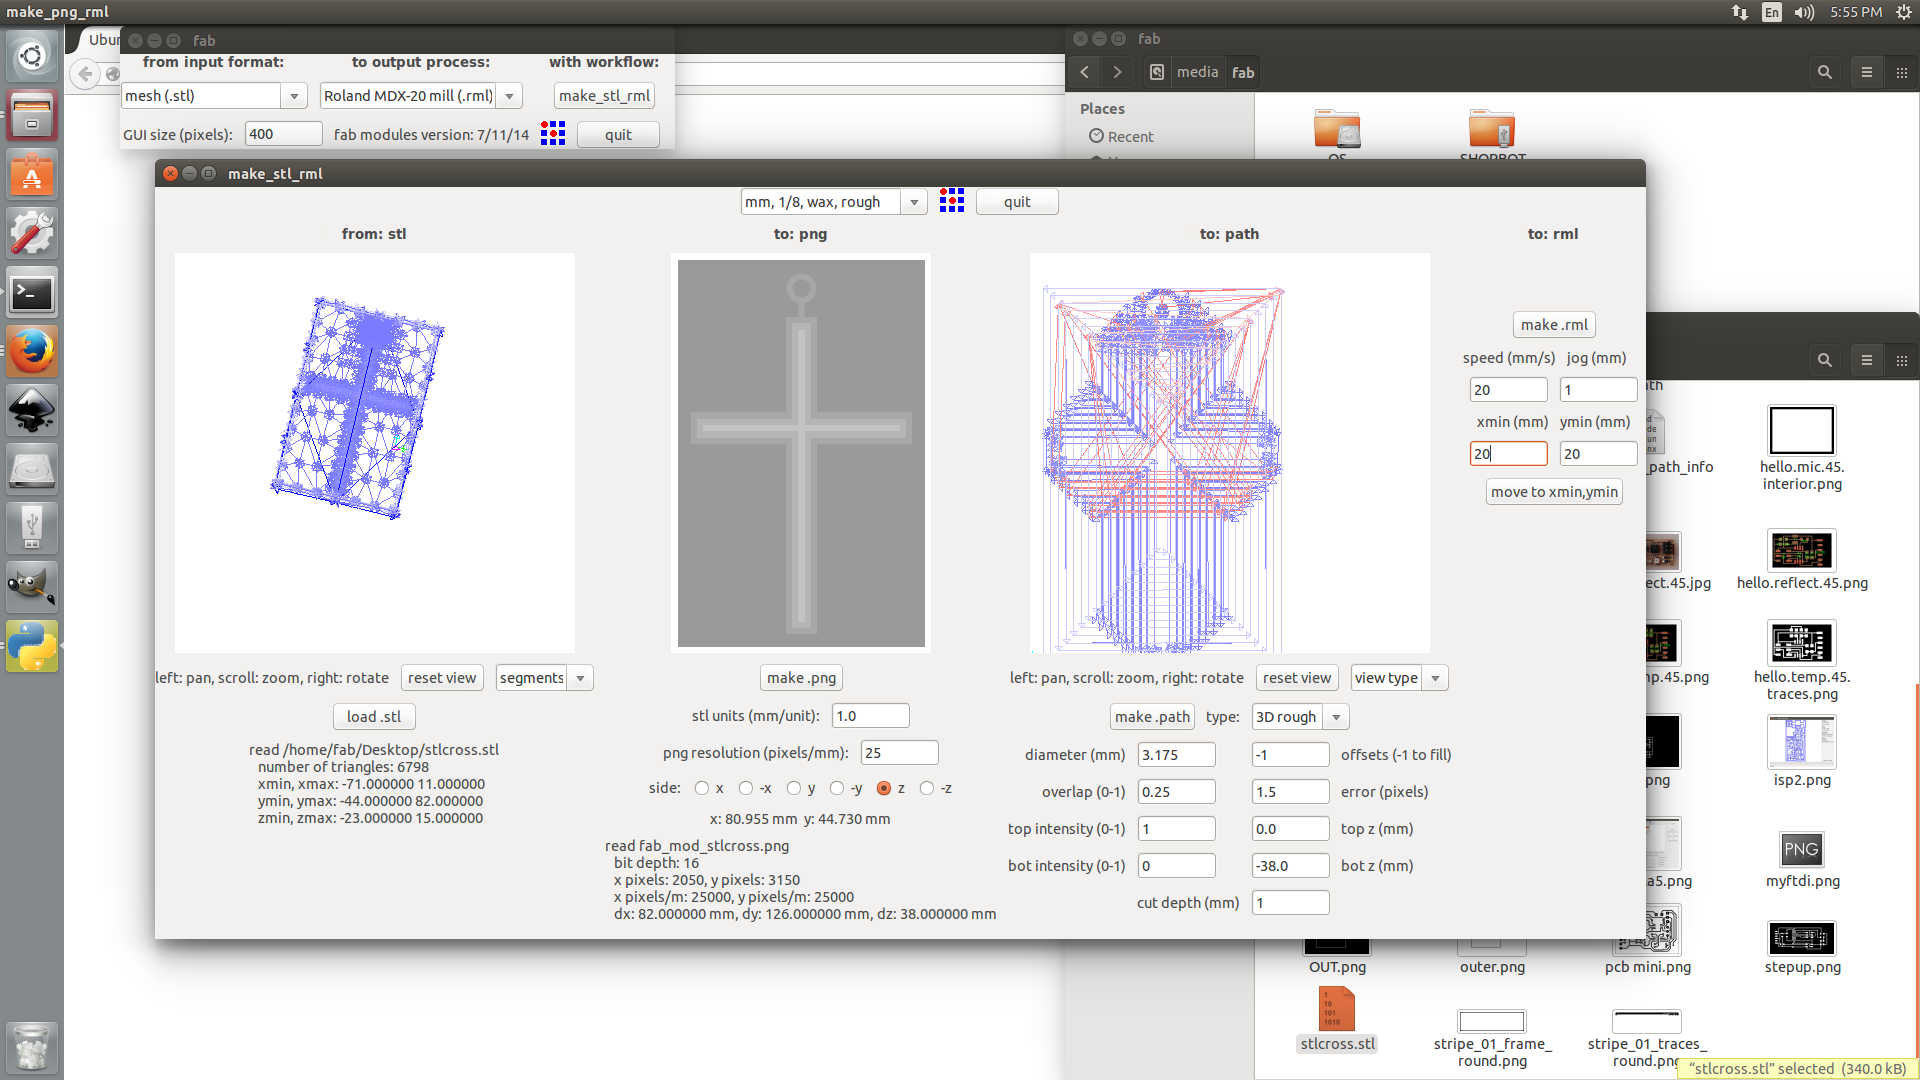Switch to grid view in fab window
Screen dimensions: 1920x1080
point(1902,72)
